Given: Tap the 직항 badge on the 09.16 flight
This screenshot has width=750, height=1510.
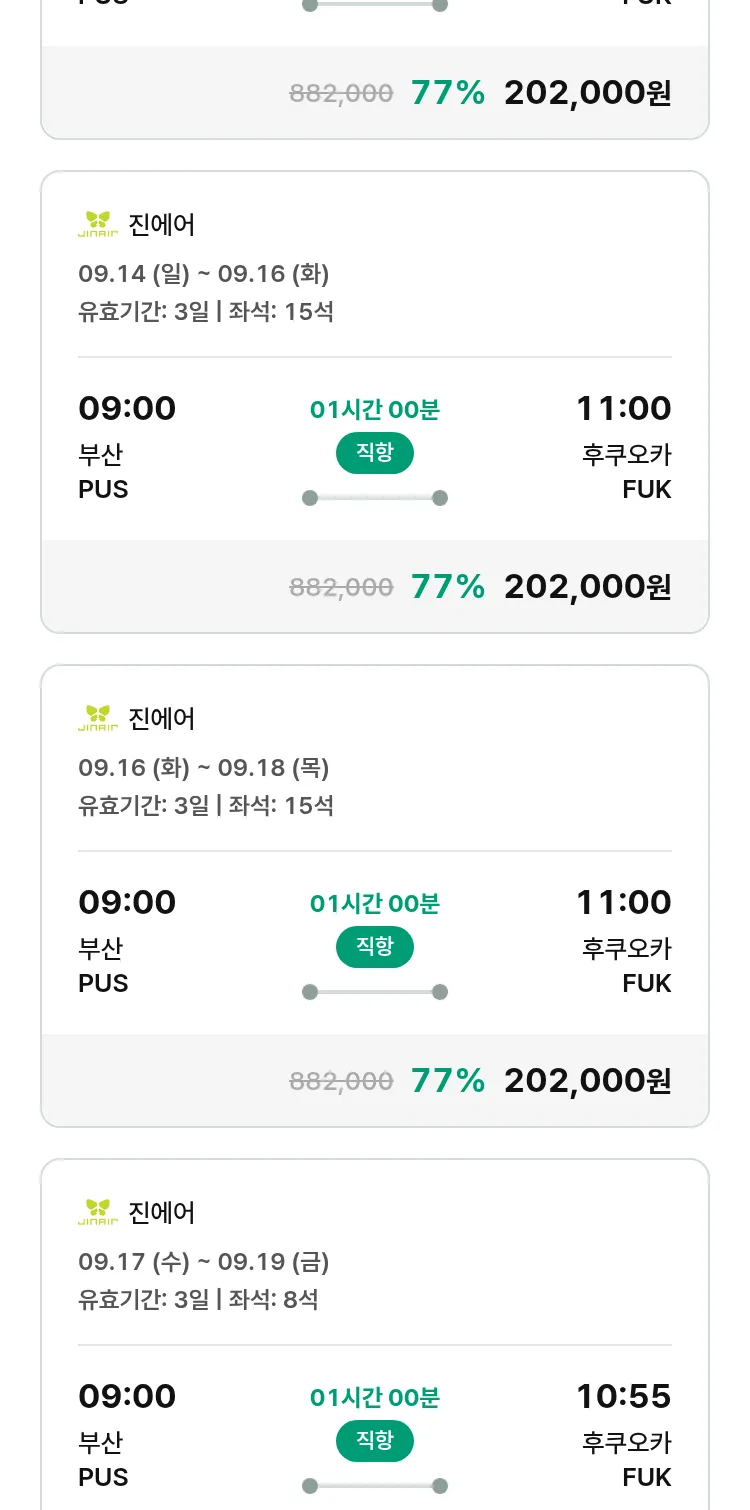Looking at the screenshot, I should tap(375, 947).
